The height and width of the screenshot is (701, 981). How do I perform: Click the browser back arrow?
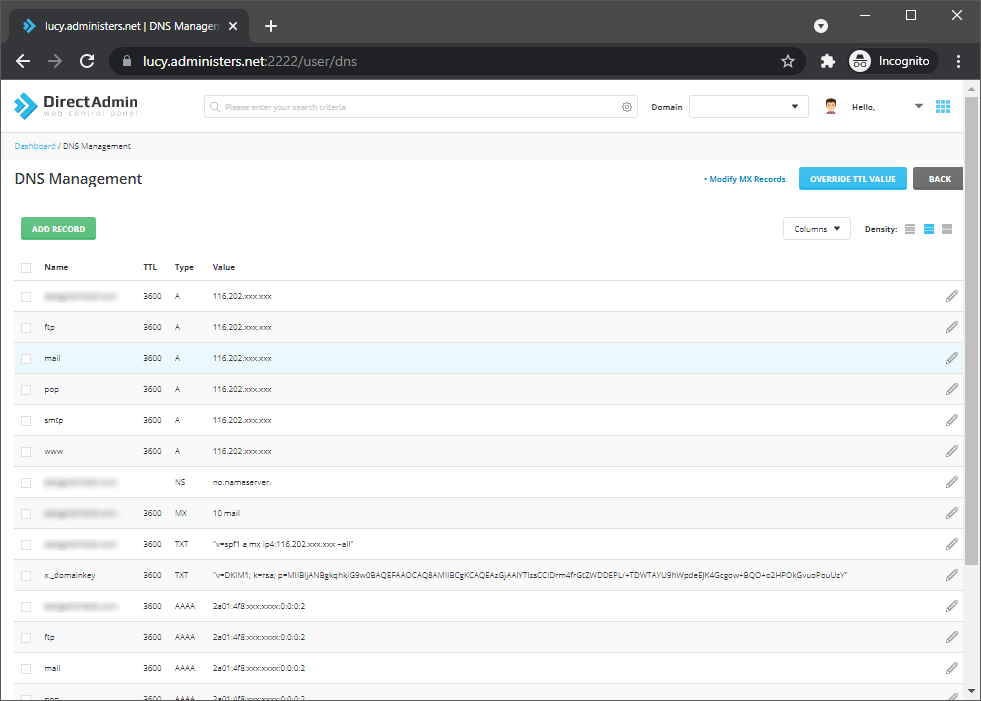pos(23,61)
